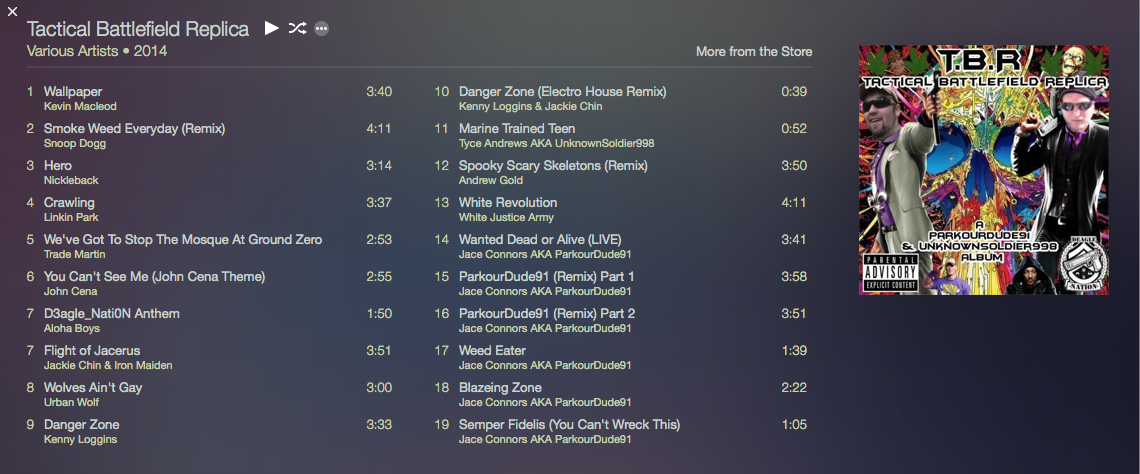This screenshot has width=1140, height=474.
Task: Click the 1:50 duration of D3agle_Nati0N Anthem
Action: point(379,314)
